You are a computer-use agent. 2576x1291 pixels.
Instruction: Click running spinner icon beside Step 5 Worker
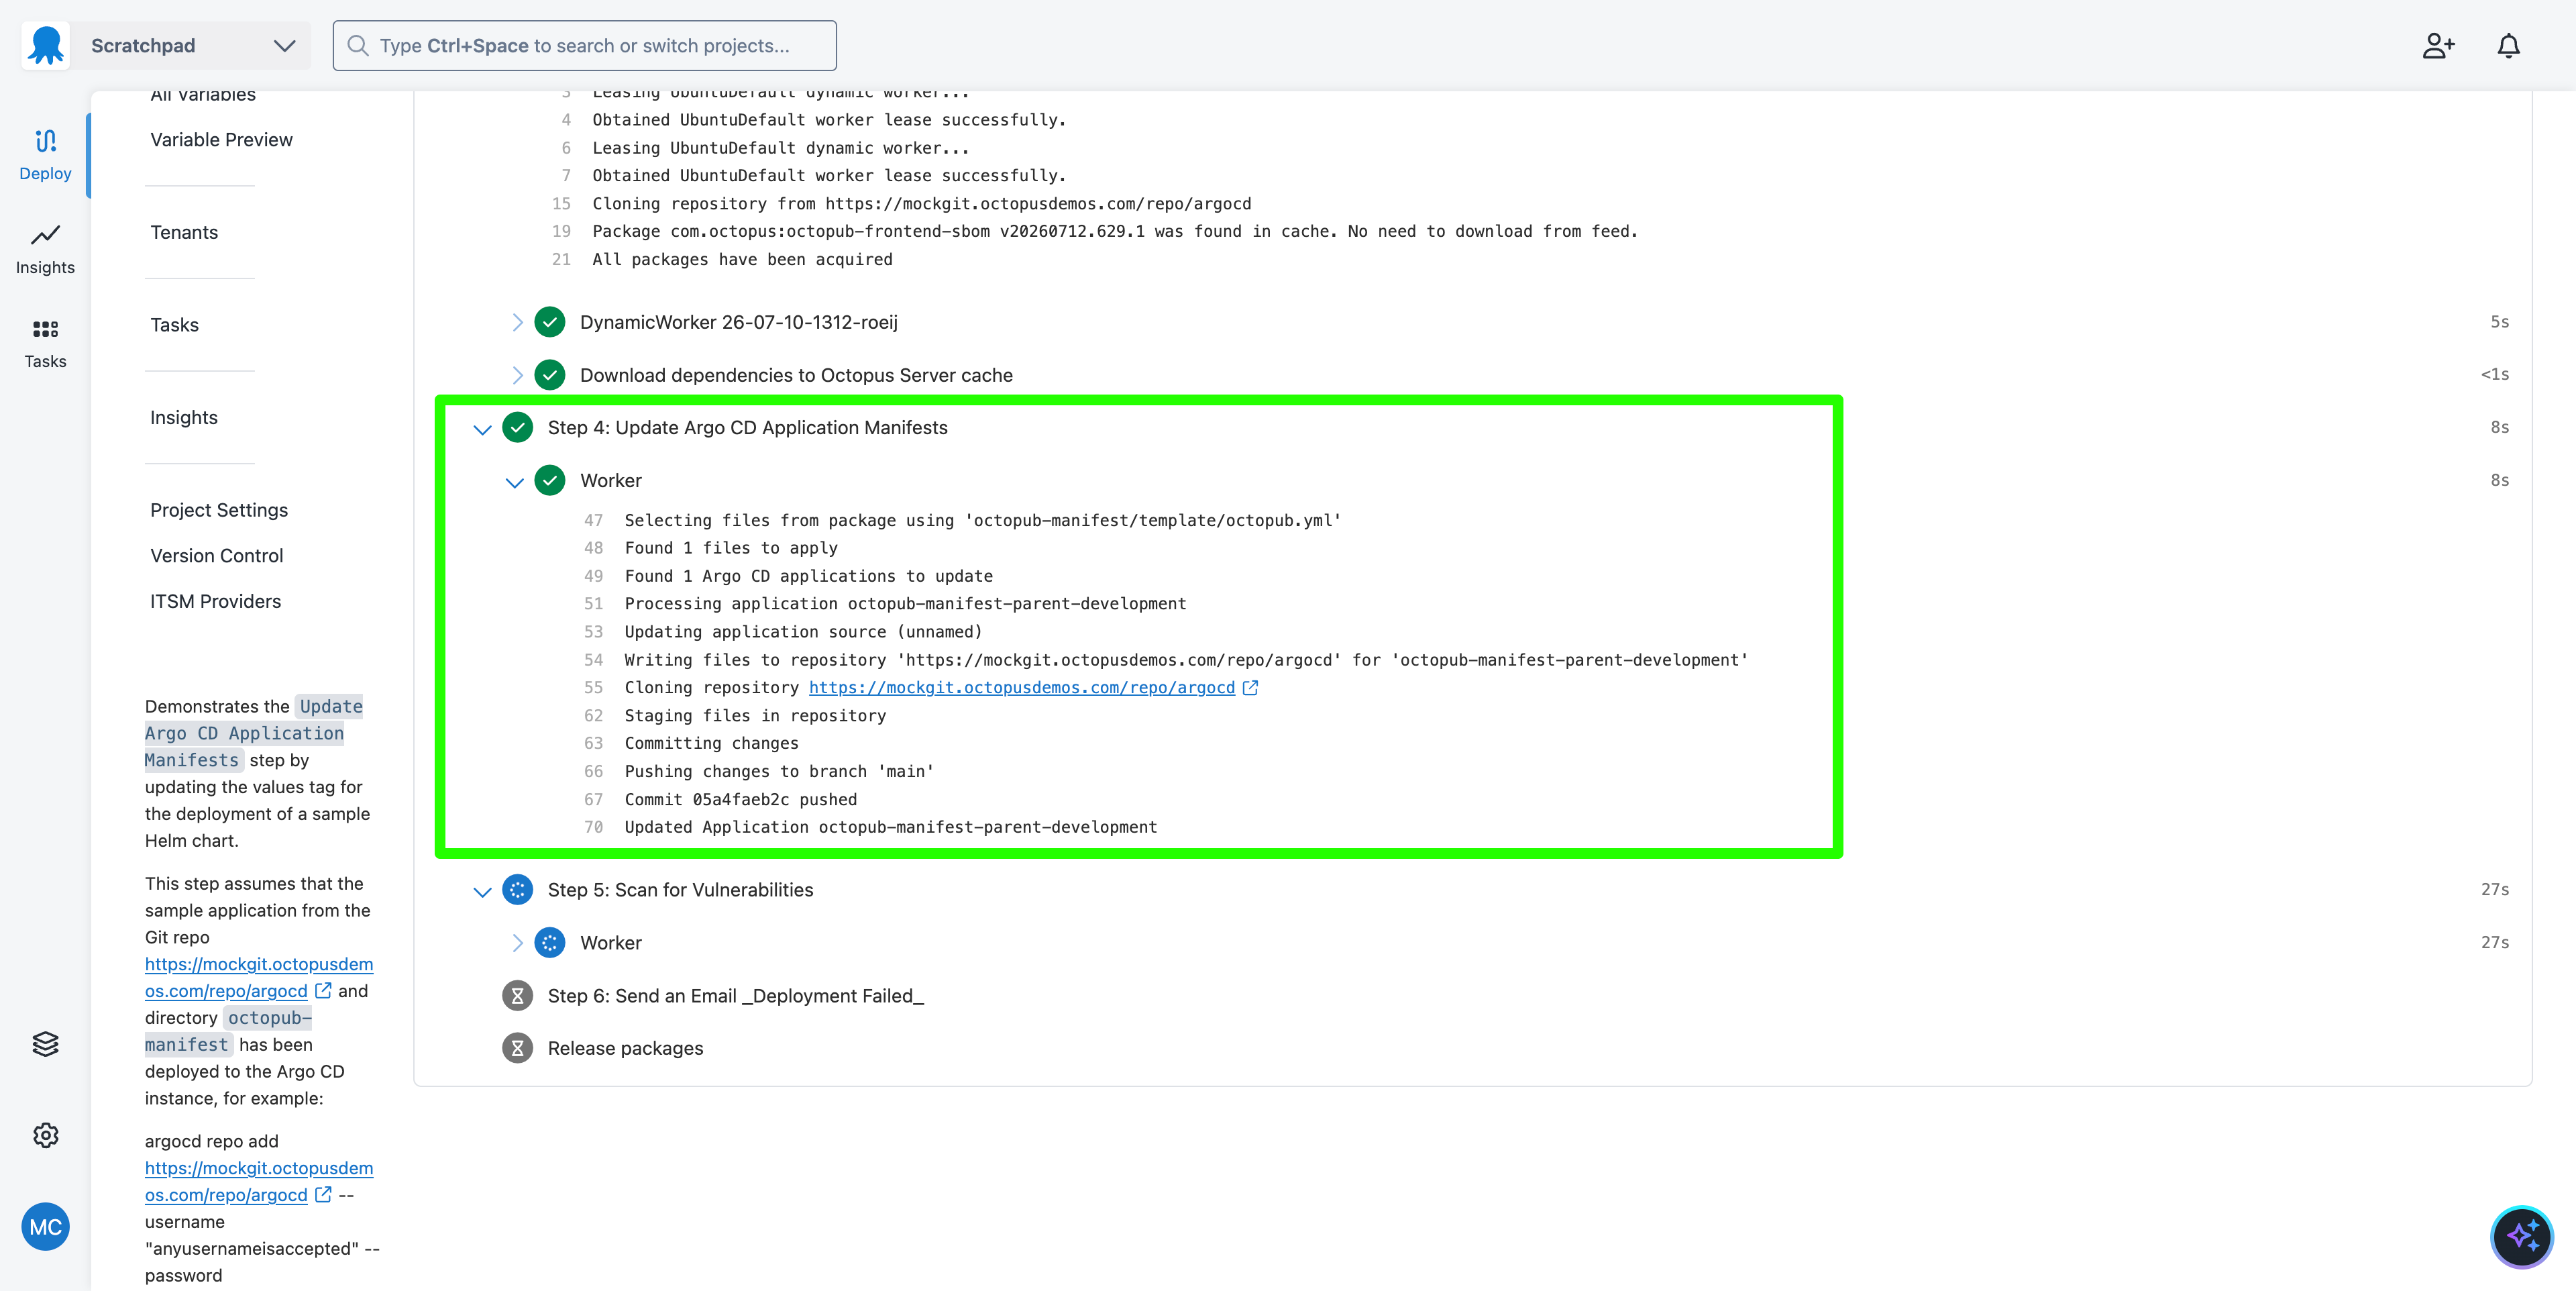[x=550, y=943]
